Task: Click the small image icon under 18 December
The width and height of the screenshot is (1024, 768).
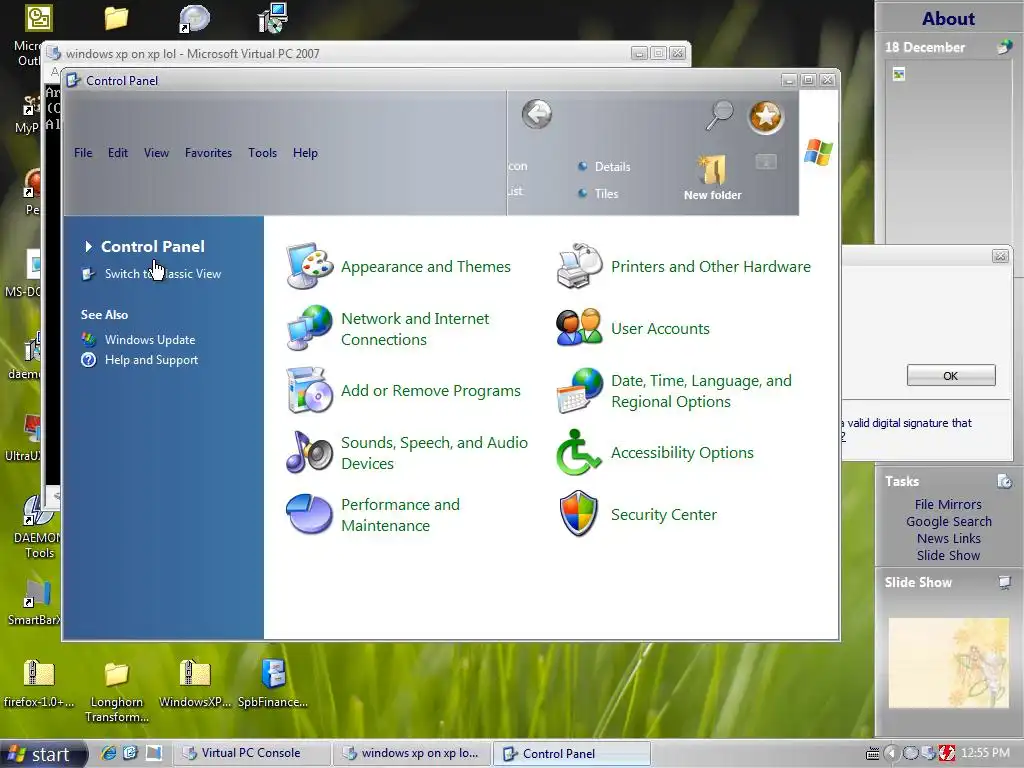Action: [x=899, y=74]
